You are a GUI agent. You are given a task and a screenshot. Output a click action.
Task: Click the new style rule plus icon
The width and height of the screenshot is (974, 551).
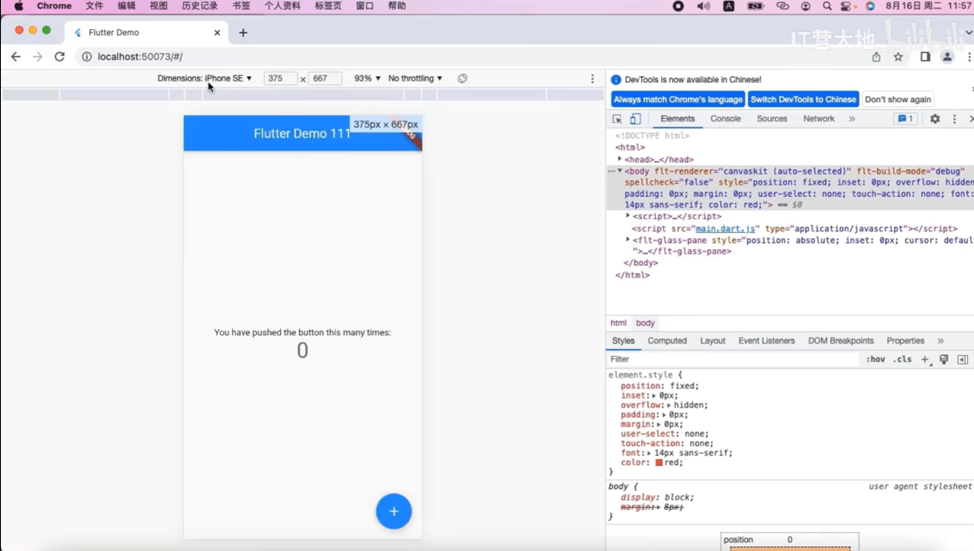[x=926, y=359]
